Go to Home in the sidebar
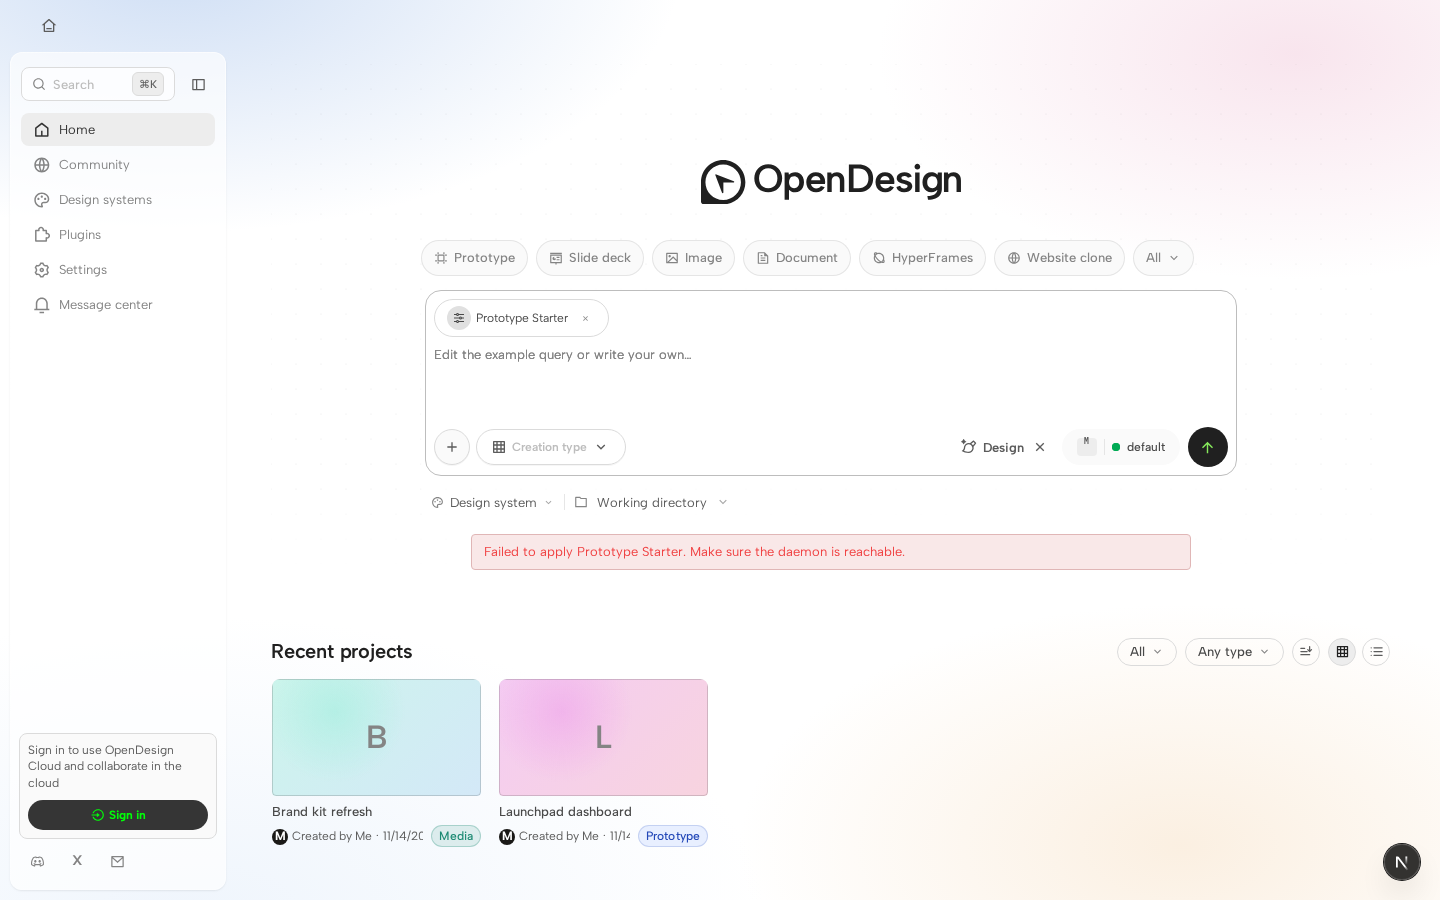Viewport: 1440px width, 900px height. pos(118,130)
